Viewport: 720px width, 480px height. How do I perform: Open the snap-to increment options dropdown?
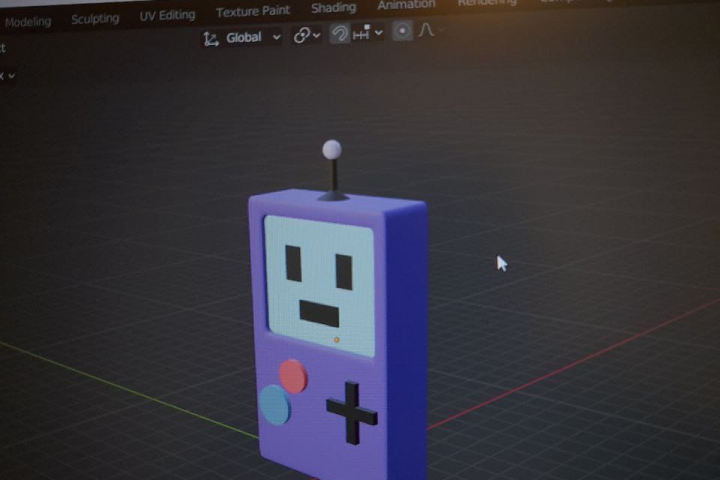[367, 33]
